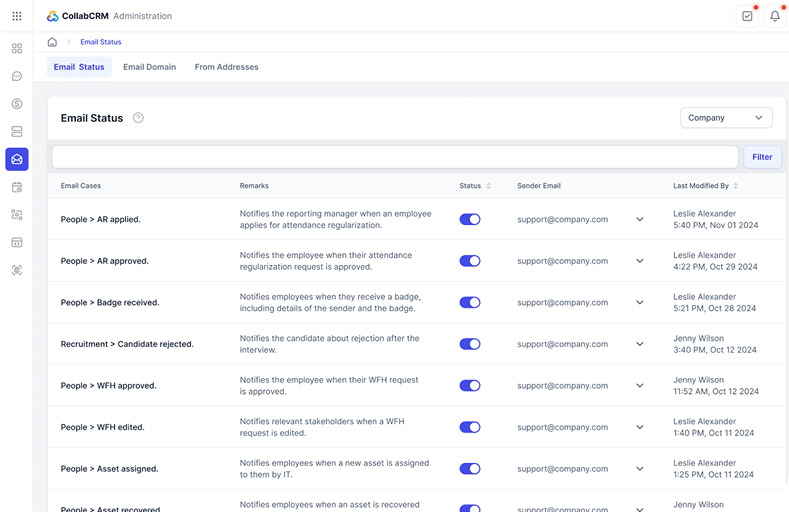Open the Company dropdown
Image resolution: width=789 pixels, height=512 pixels.
coord(726,118)
